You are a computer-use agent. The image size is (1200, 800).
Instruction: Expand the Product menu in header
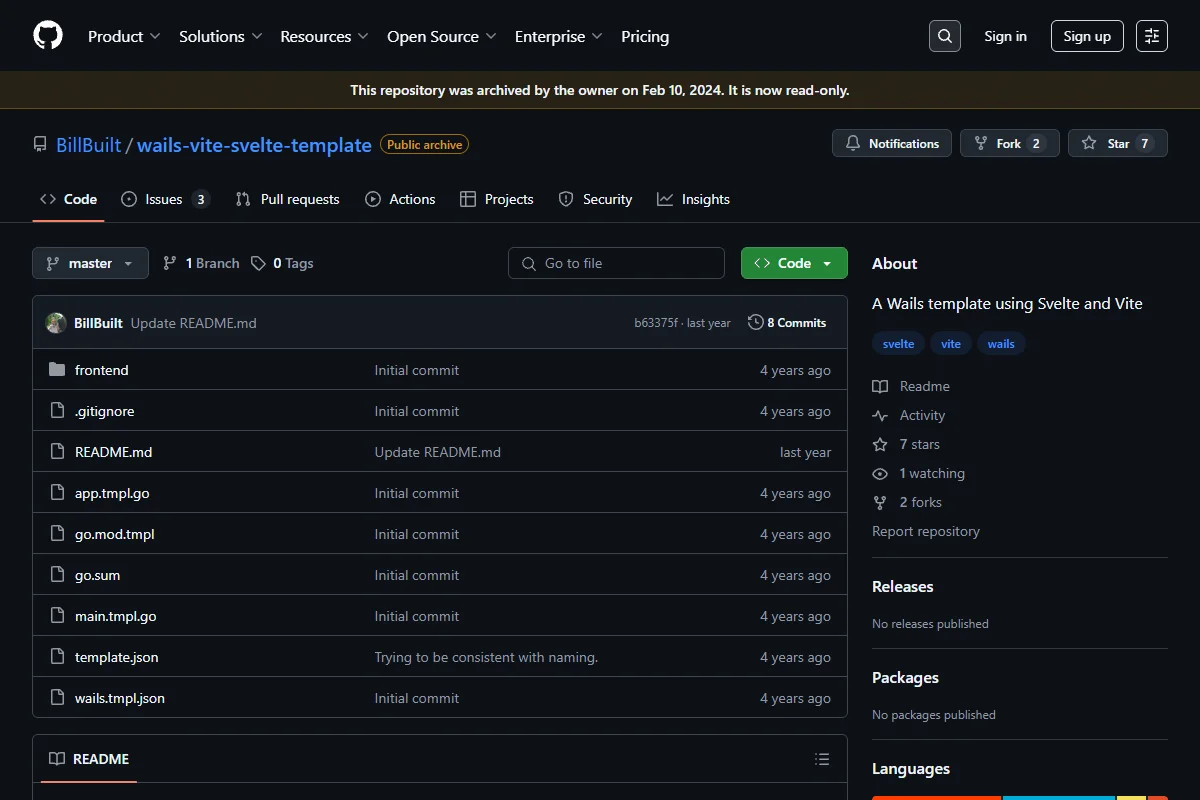click(124, 36)
